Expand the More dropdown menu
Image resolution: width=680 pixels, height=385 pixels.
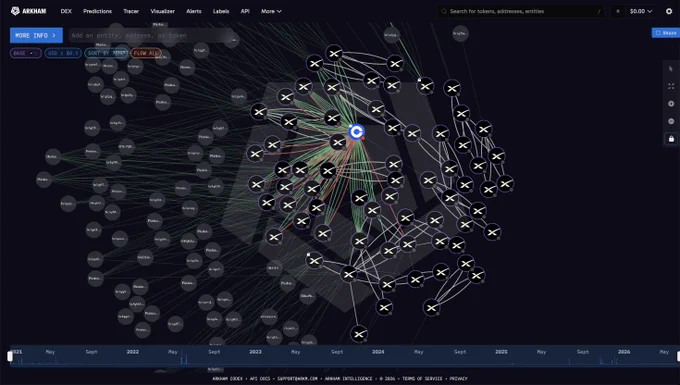point(271,11)
